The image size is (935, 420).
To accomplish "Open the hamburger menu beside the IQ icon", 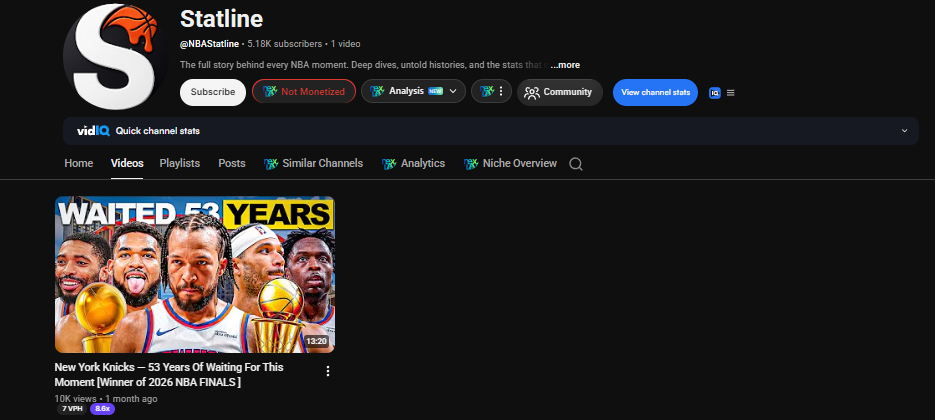I will tap(730, 92).
